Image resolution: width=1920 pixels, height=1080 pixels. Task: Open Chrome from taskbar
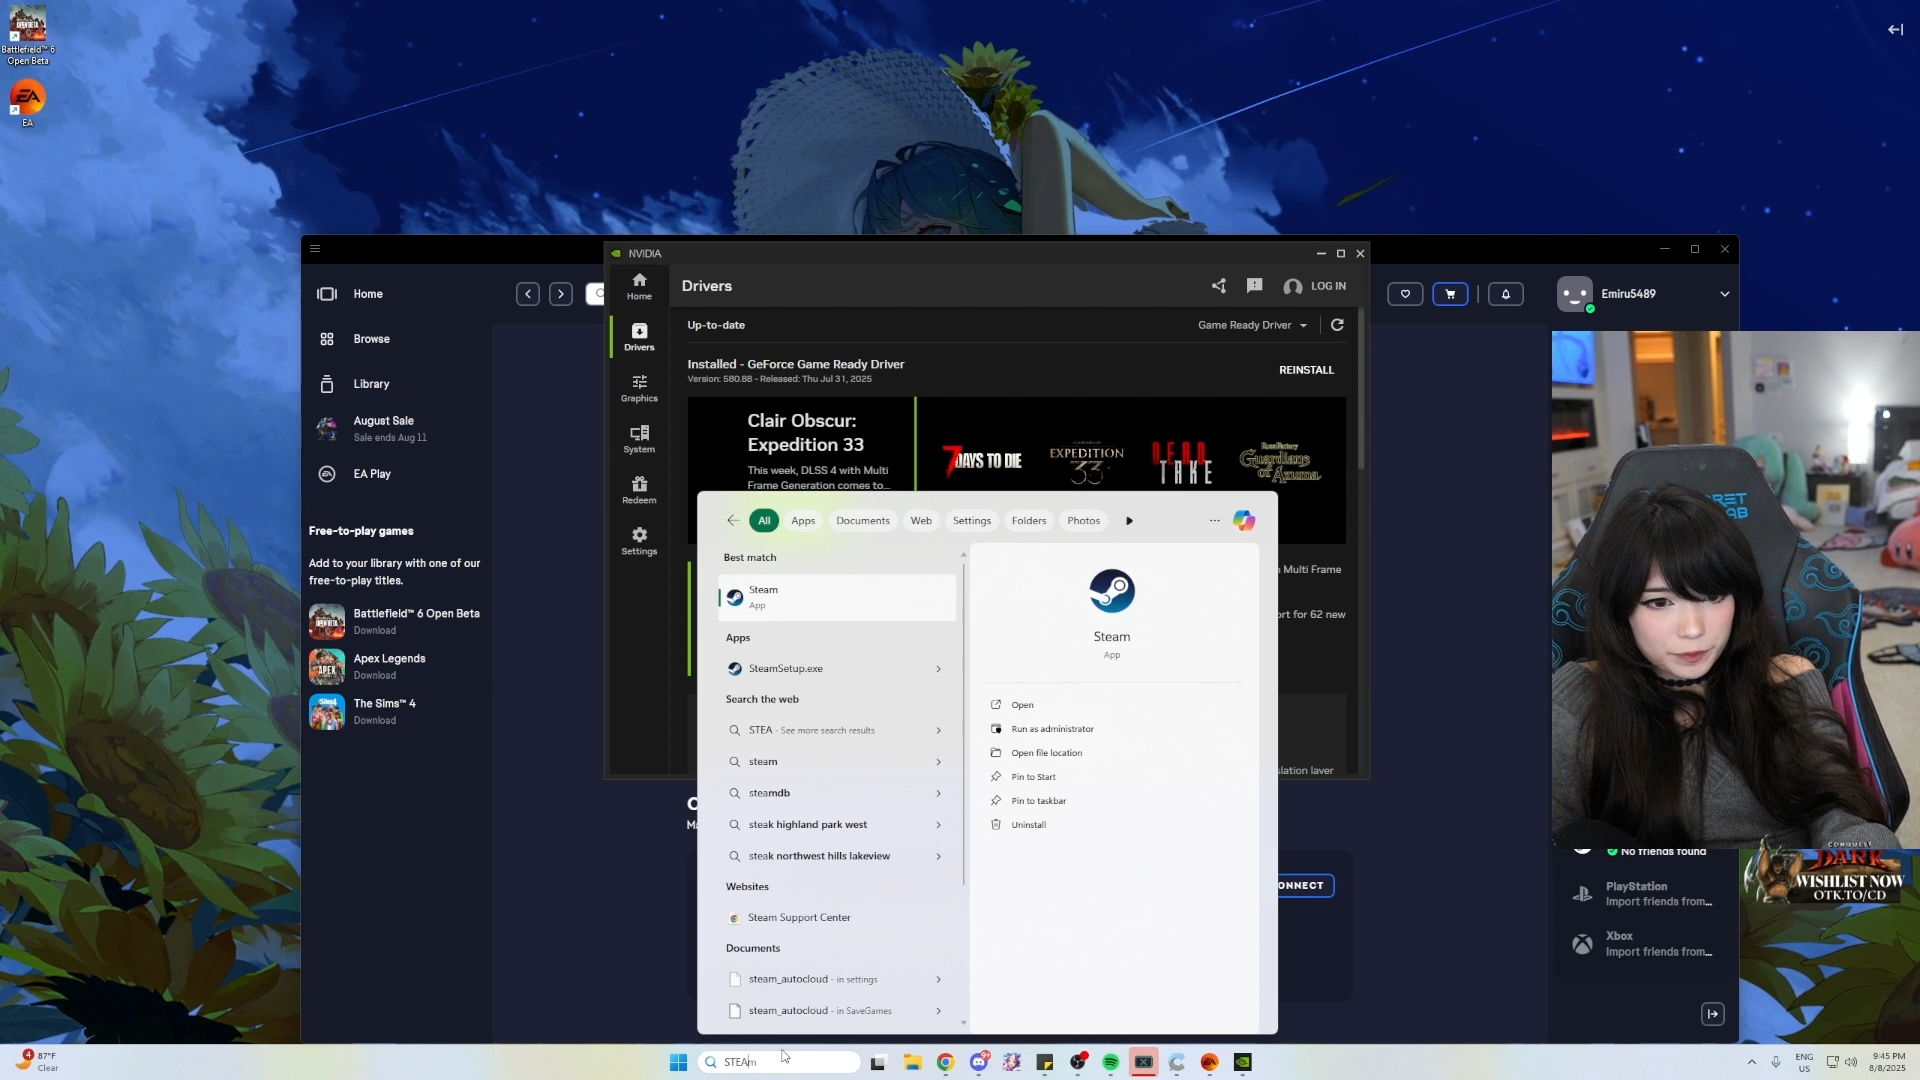pos(945,1062)
